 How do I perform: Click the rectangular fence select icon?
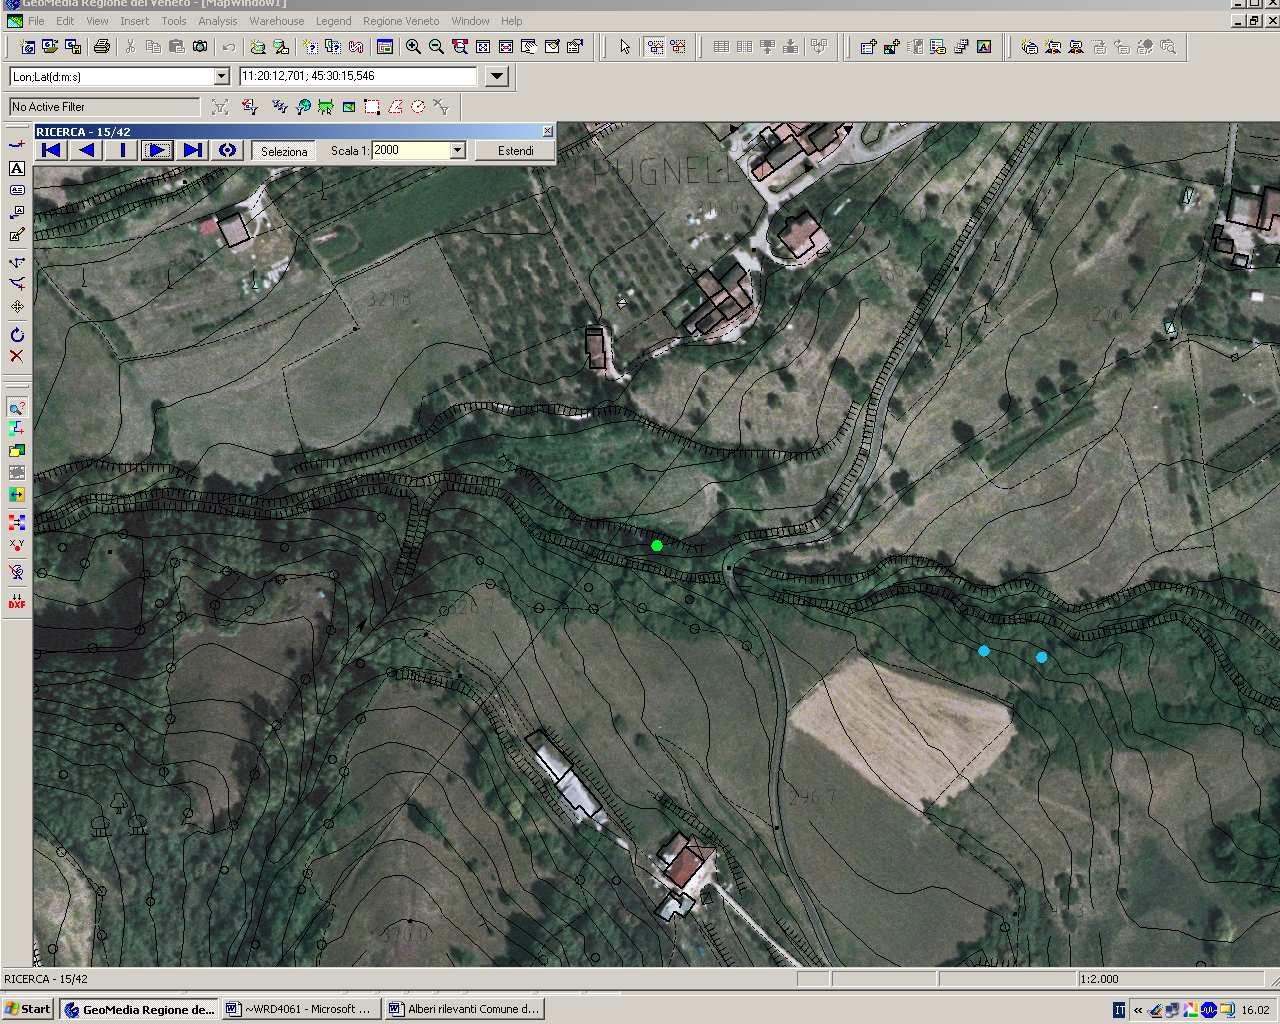(372, 107)
